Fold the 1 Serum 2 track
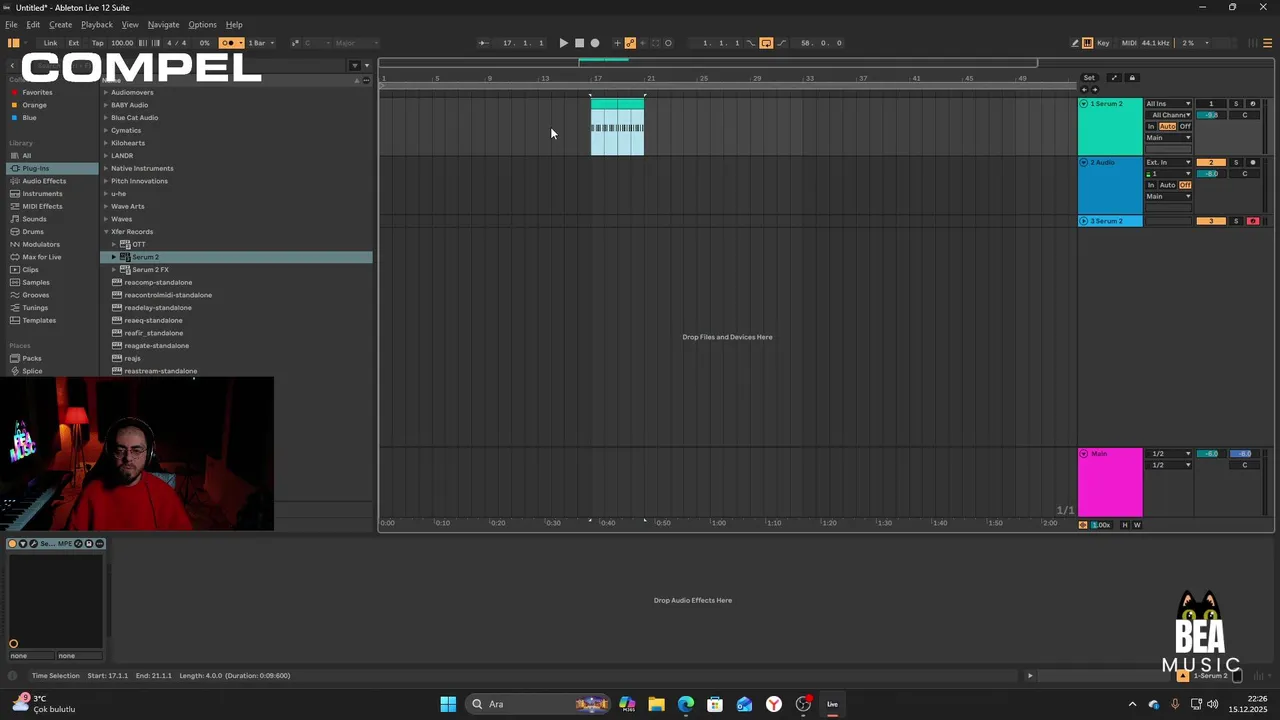 coord(1083,104)
